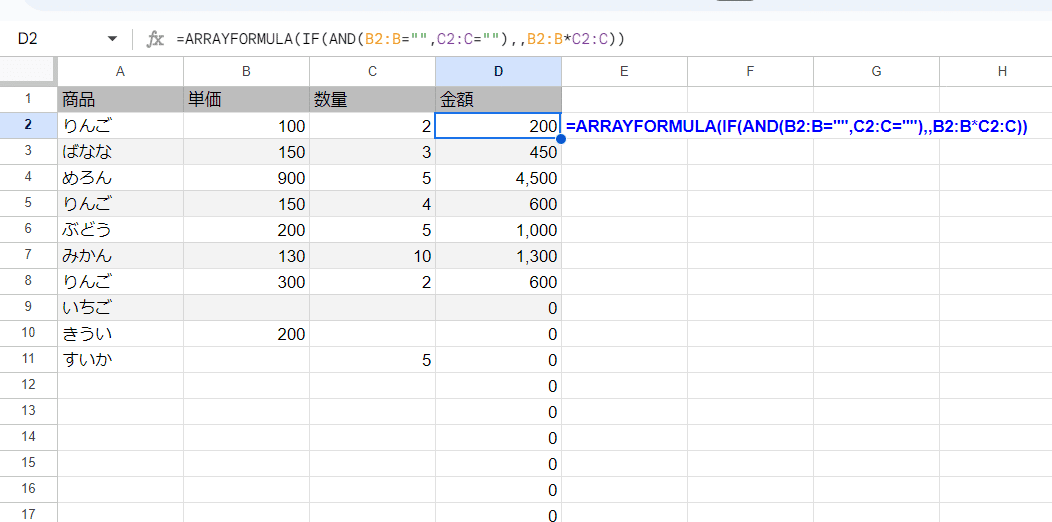Select the corner select-all box

pos(29,71)
